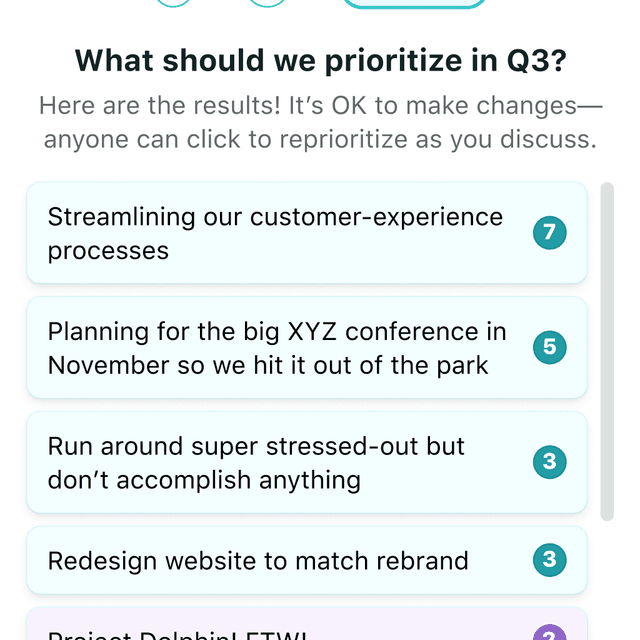Image resolution: width=640 pixels, height=640 pixels.
Task: Click the purple vote badge on Project Dolphin
Action: point(549,633)
